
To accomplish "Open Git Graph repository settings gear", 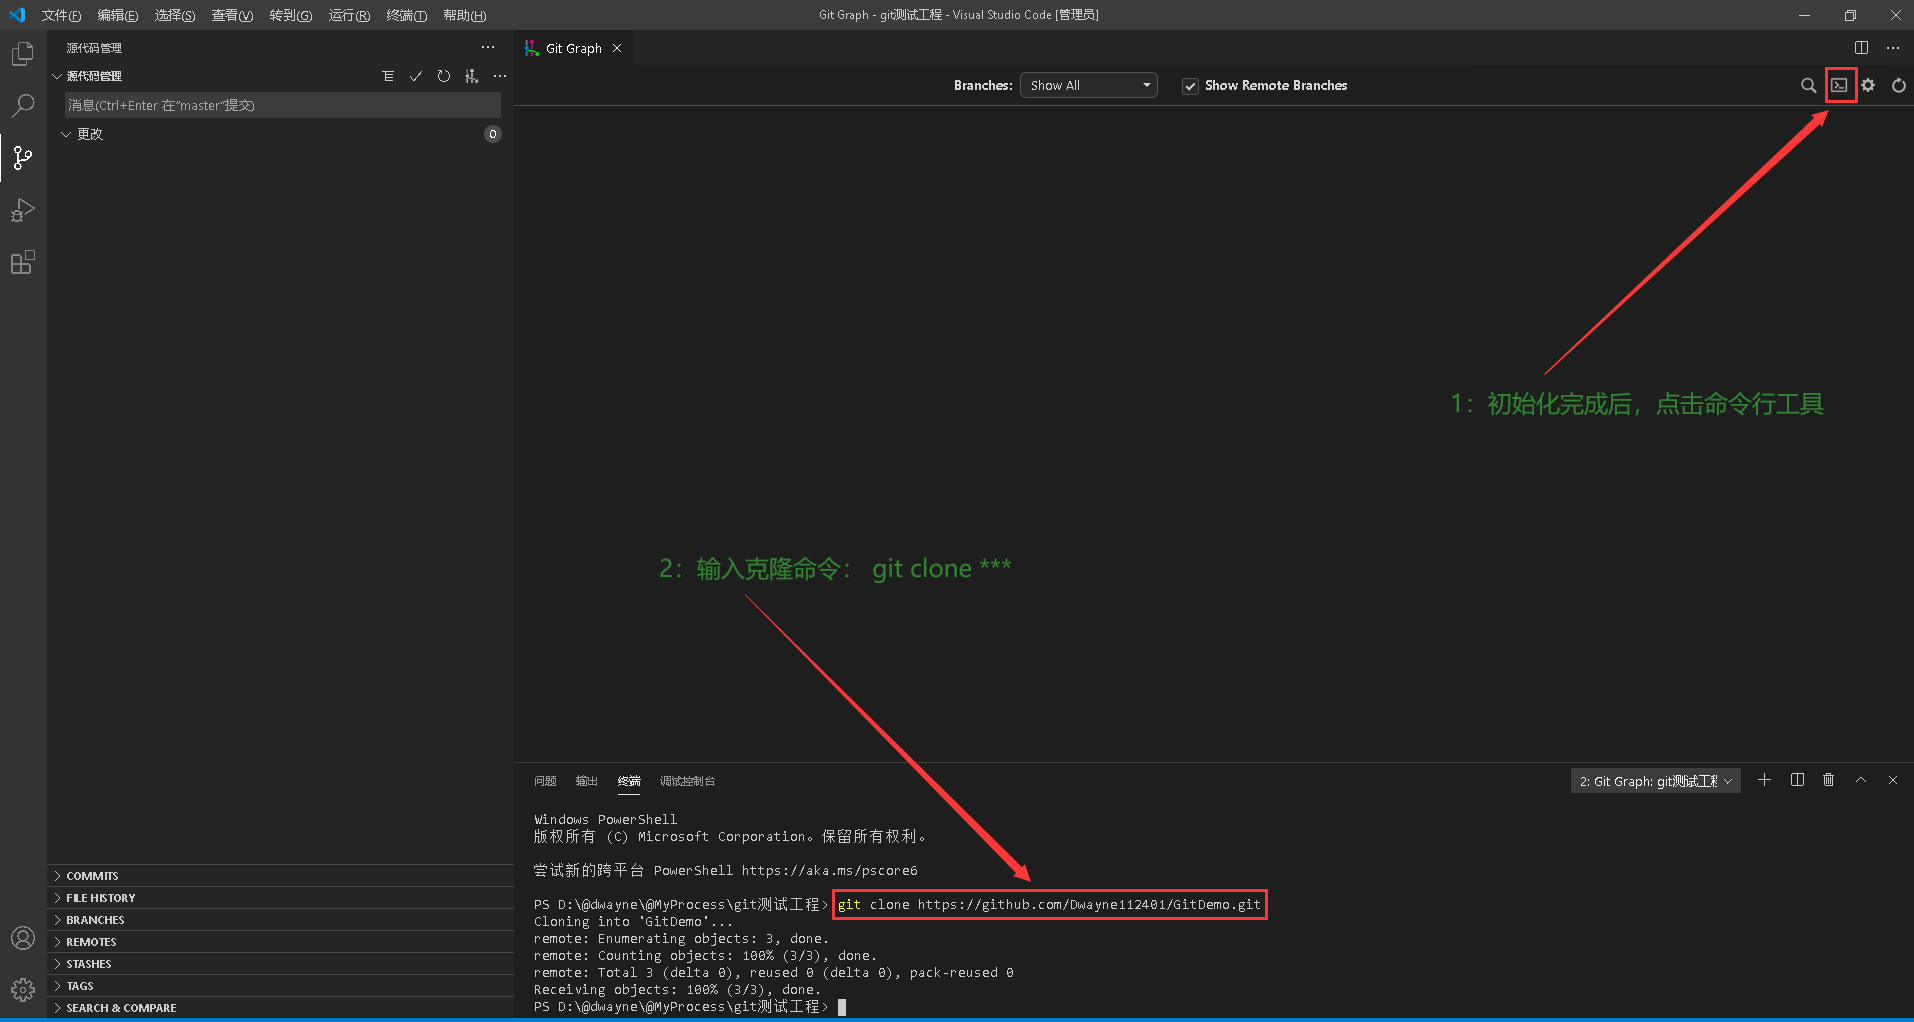I will [x=1868, y=85].
